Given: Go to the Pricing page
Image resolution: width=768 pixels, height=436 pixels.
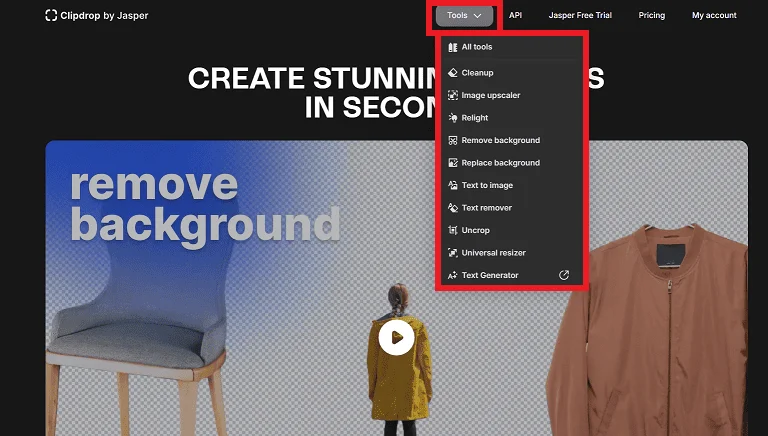Looking at the screenshot, I should [x=651, y=15].
